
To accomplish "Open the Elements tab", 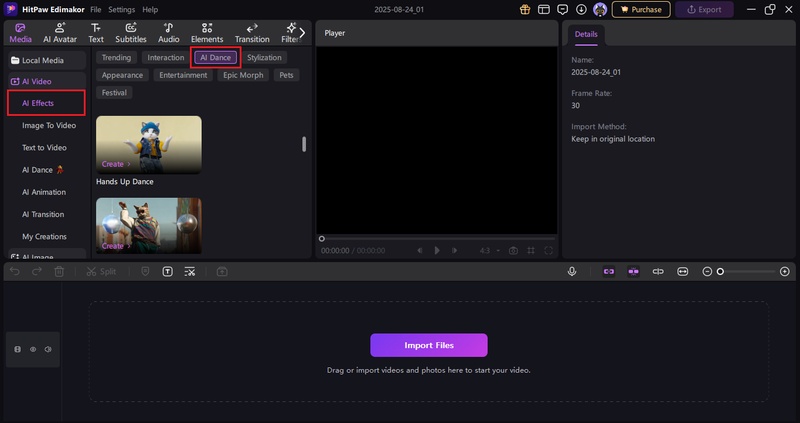I will pyautogui.click(x=207, y=33).
